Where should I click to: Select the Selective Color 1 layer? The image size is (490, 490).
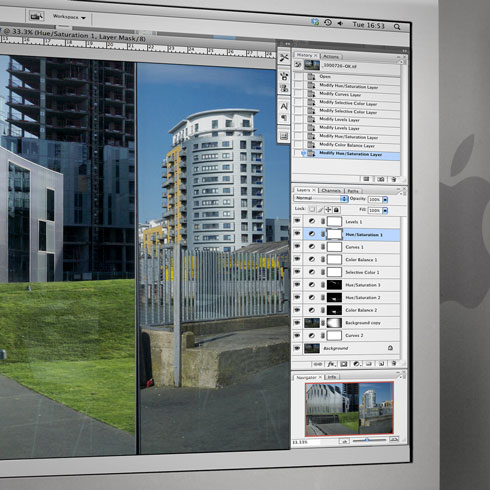[x=347, y=272]
